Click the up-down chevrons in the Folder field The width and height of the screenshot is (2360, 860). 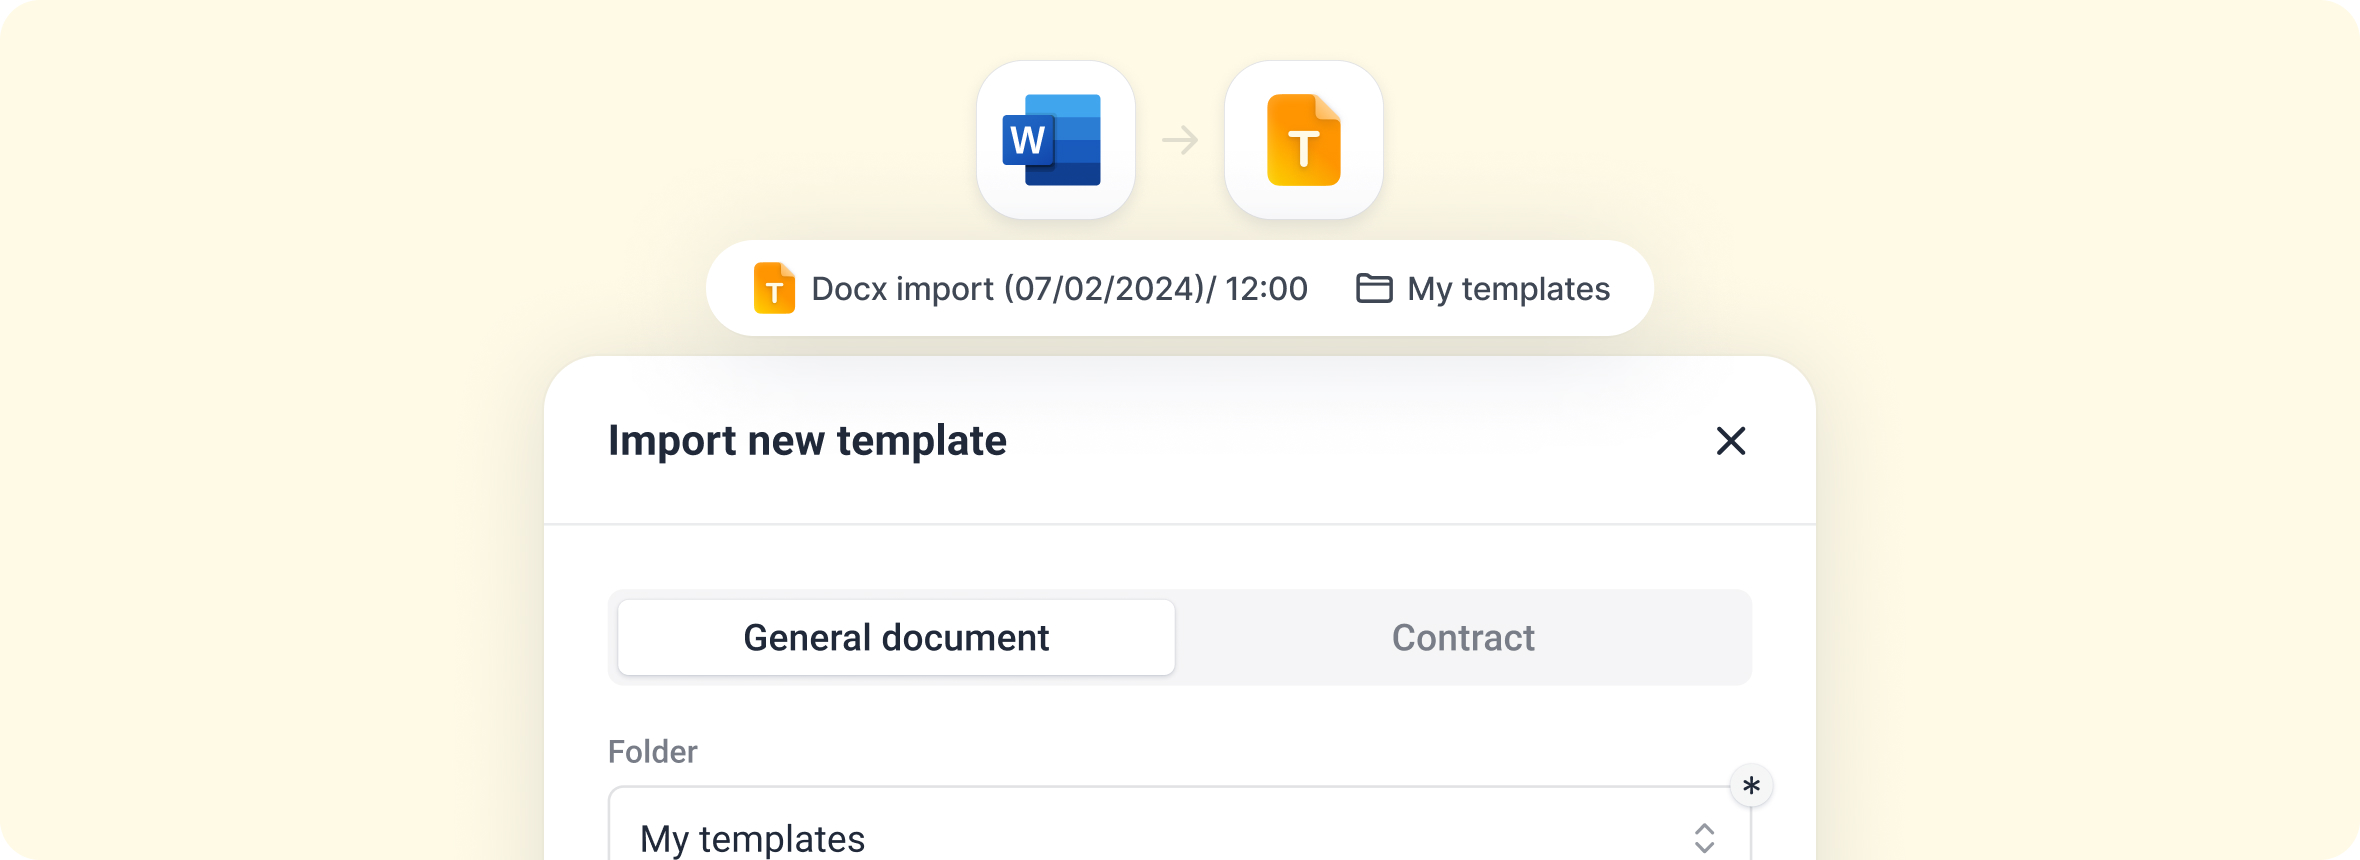coord(1705,838)
